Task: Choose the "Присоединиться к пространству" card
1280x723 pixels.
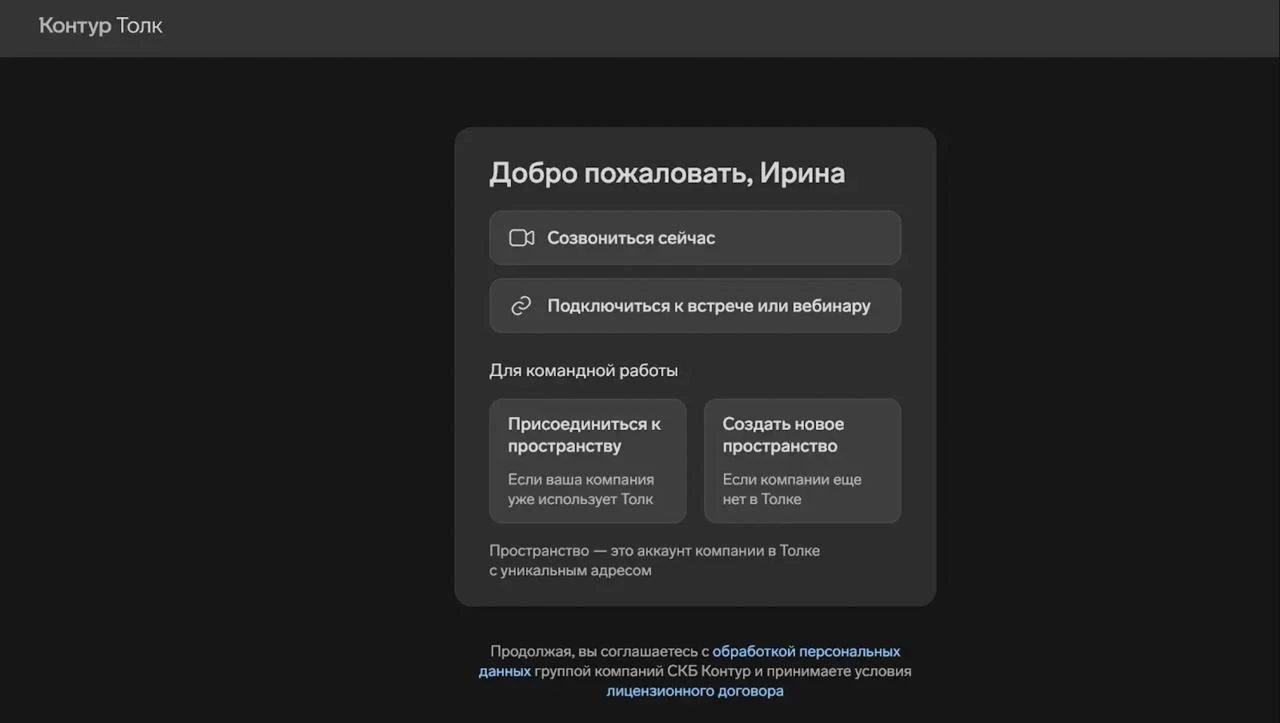Action: pyautogui.click(x=587, y=460)
